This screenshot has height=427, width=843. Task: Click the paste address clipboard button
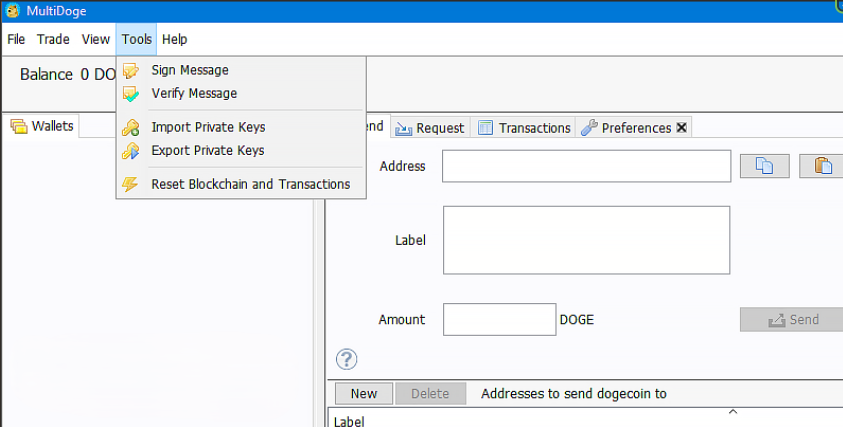coord(822,166)
